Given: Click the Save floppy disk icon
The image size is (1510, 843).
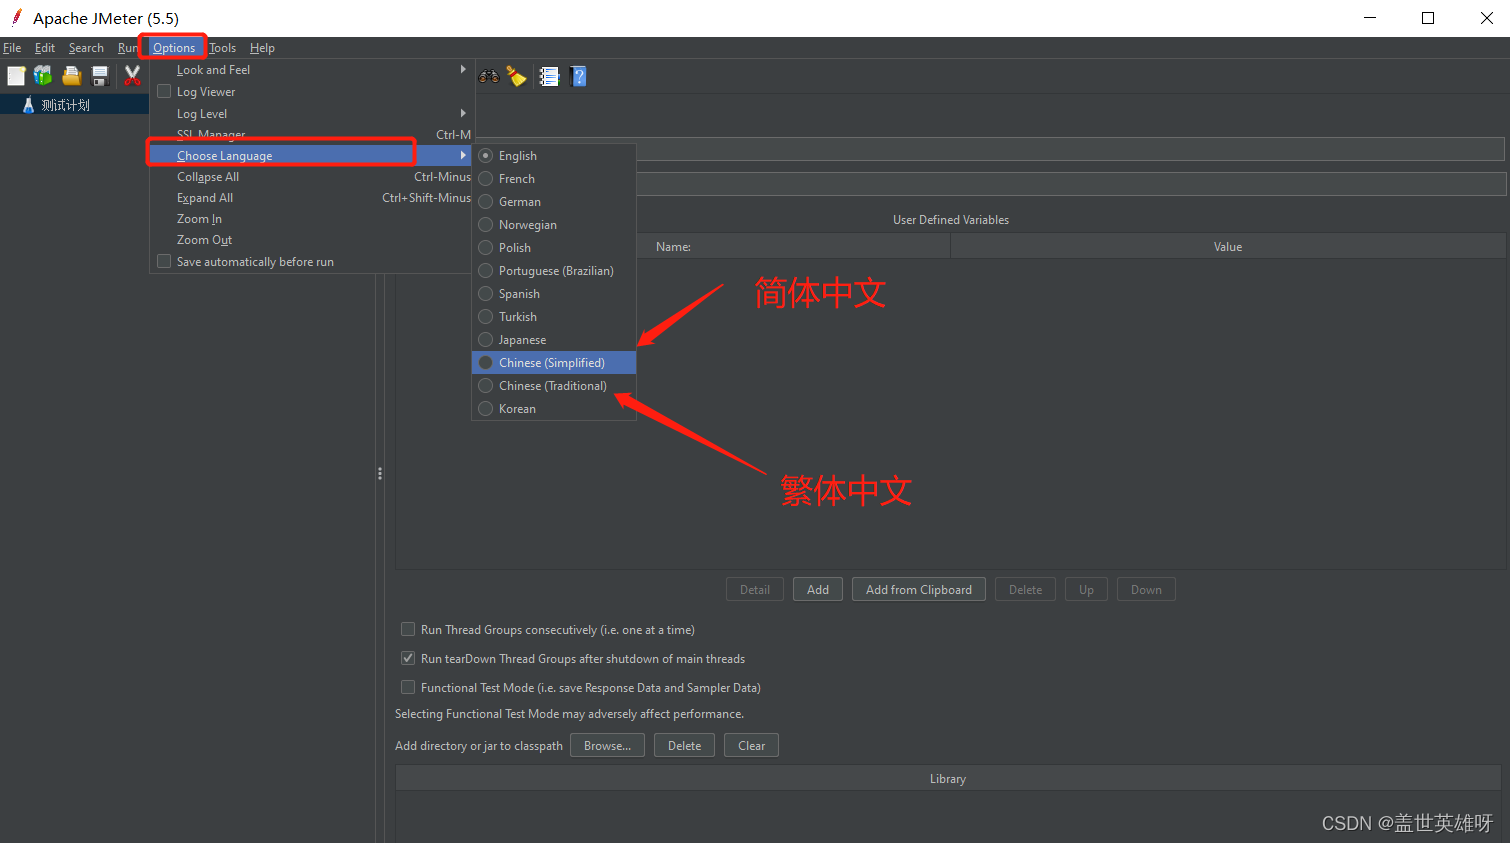Looking at the screenshot, I should (x=100, y=76).
